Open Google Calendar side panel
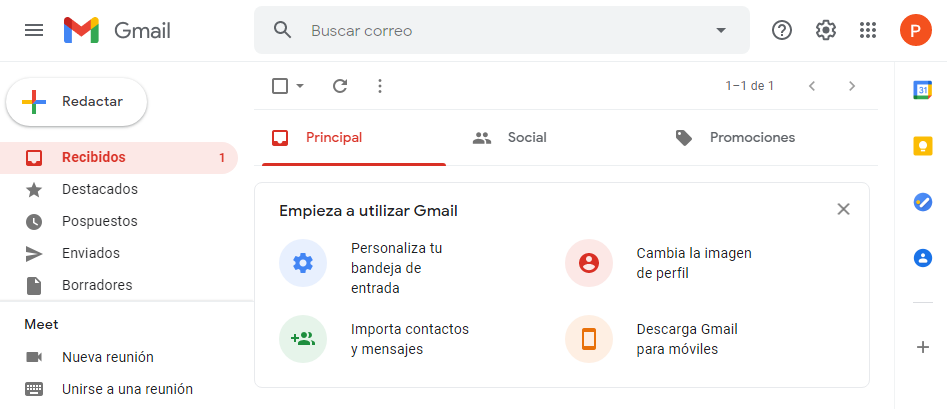Viewport: 947px width, 409px height. point(922,90)
